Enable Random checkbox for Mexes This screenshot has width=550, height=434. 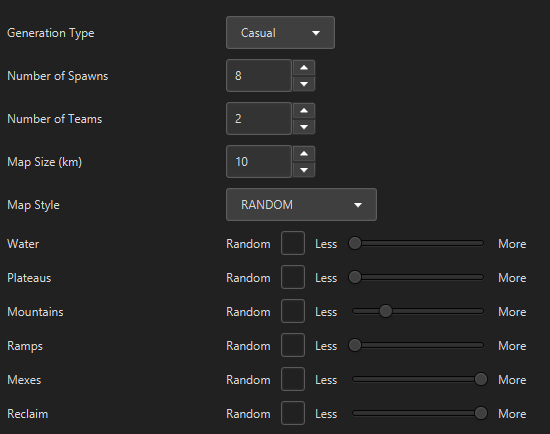click(293, 379)
